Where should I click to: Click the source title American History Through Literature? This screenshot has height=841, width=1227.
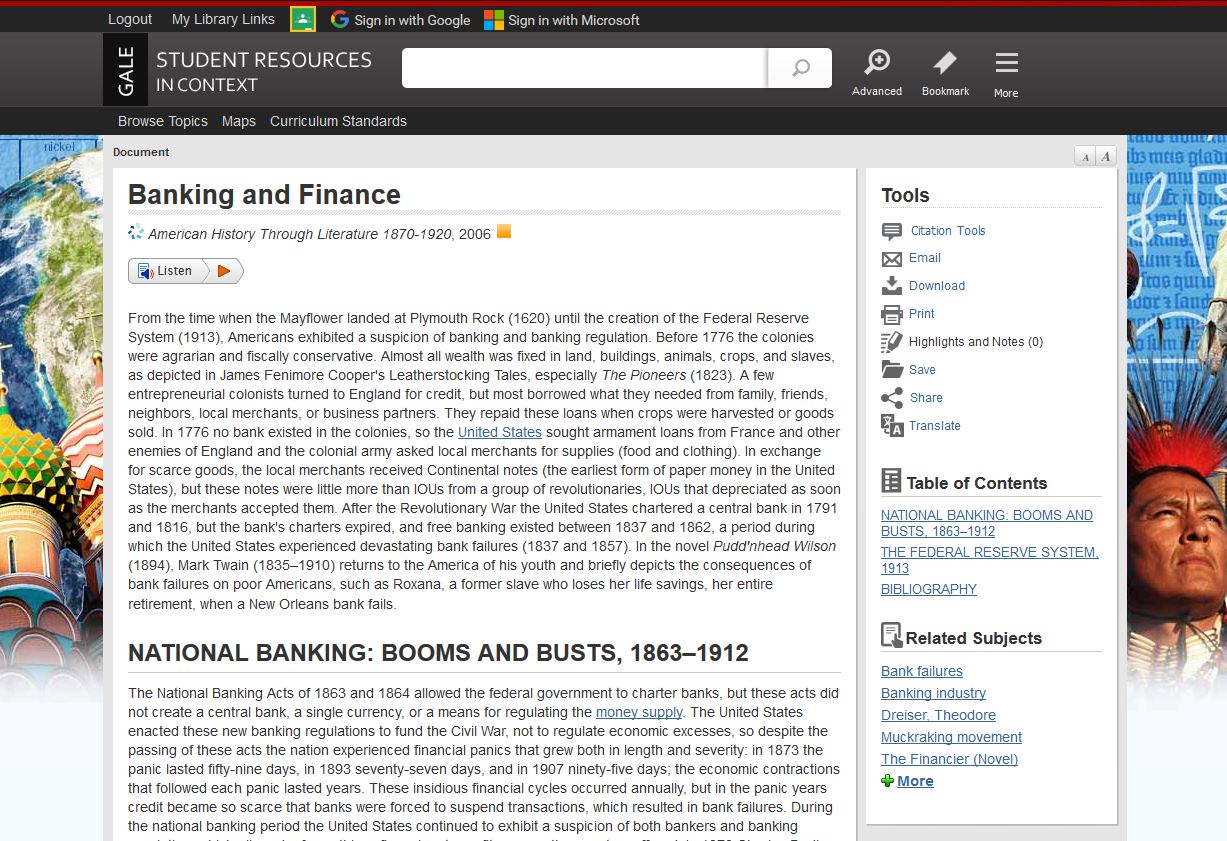point(300,234)
